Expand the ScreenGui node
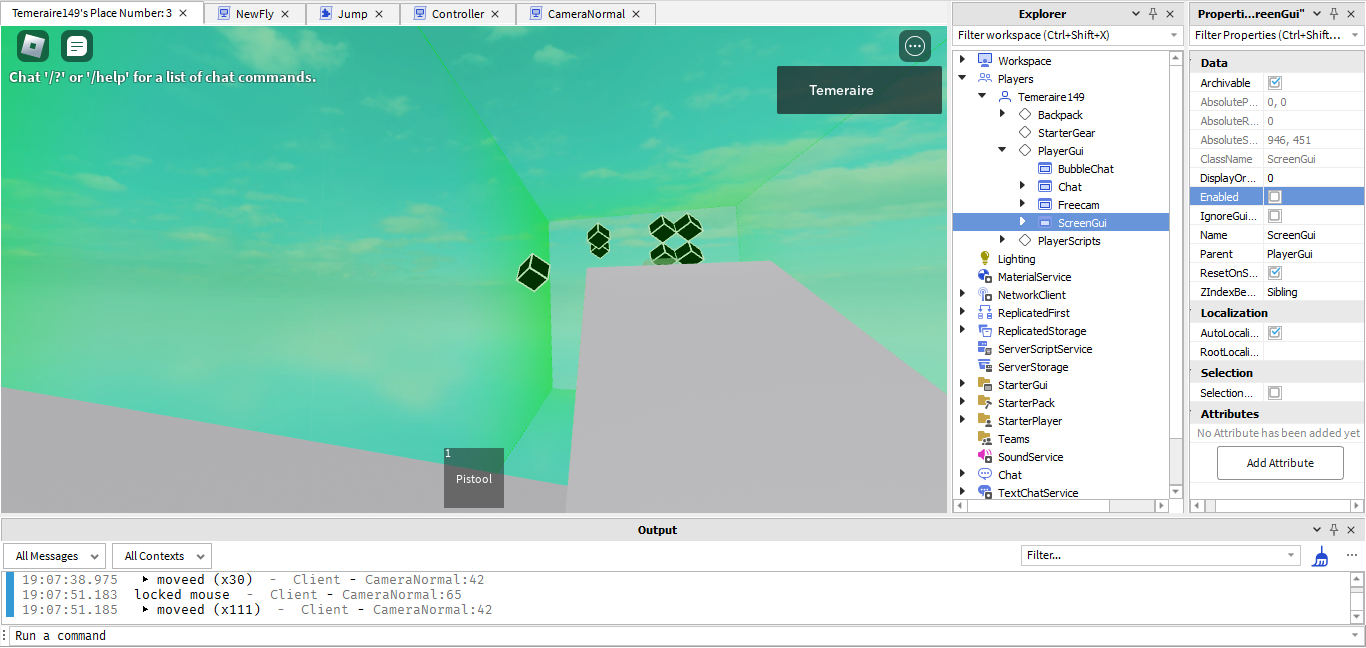Image resolution: width=1366 pixels, height=648 pixels. [x=1022, y=222]
